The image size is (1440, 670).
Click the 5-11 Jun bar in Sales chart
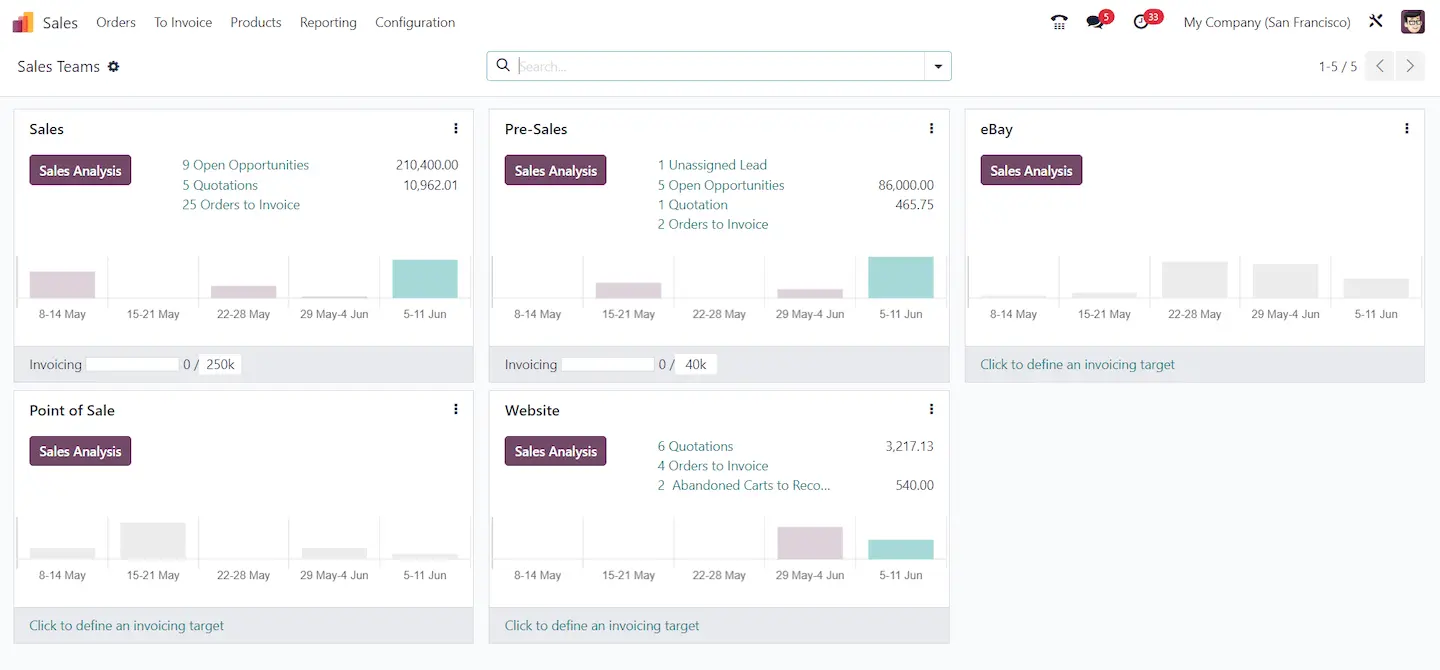(425, 279)
